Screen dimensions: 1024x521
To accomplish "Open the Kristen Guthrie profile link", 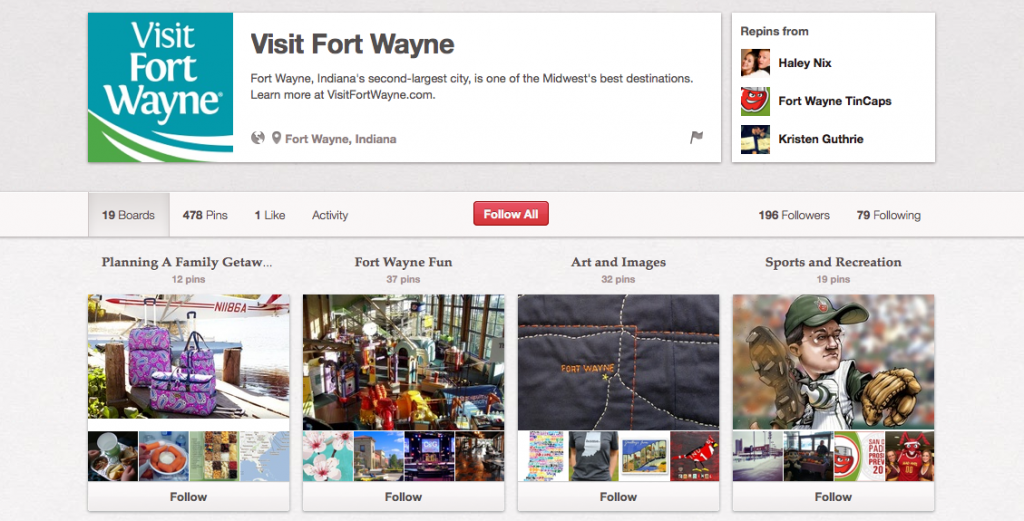I will tap(821, 139).
